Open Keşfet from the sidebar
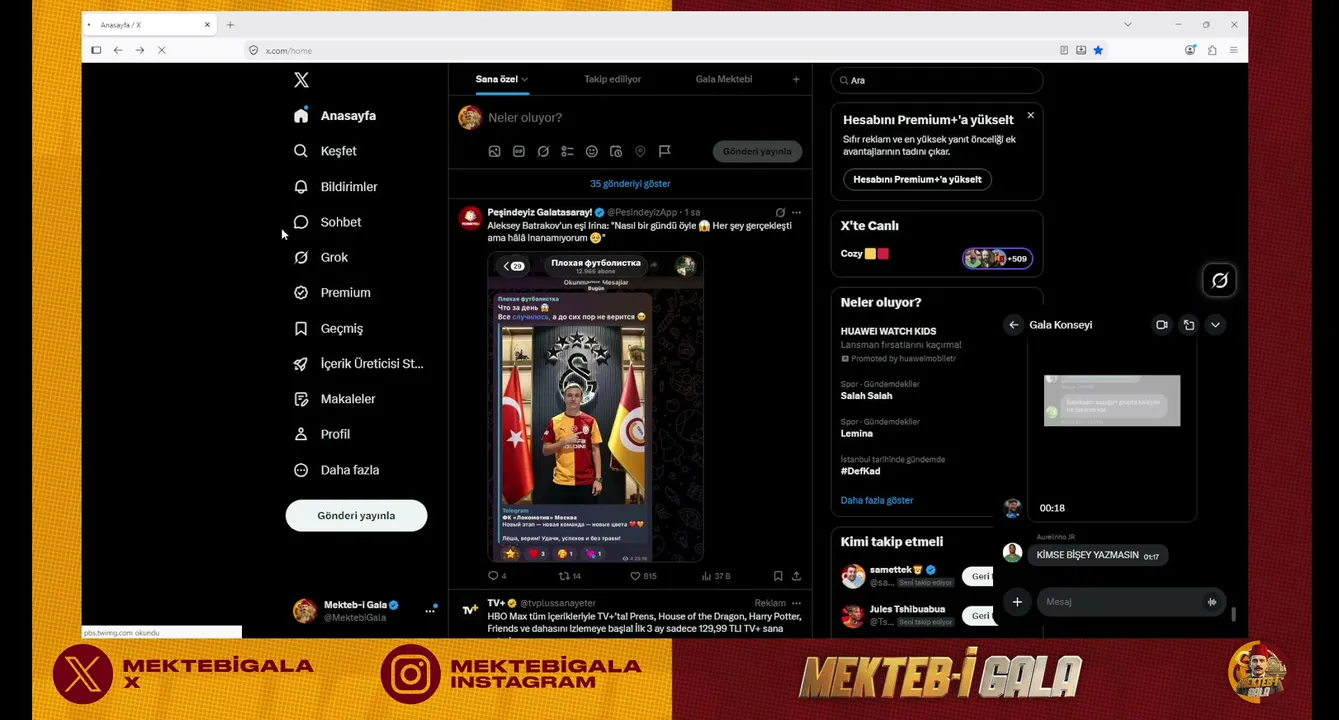The height and width of the screenshot is (720, 1339). (x=325, y=151)
